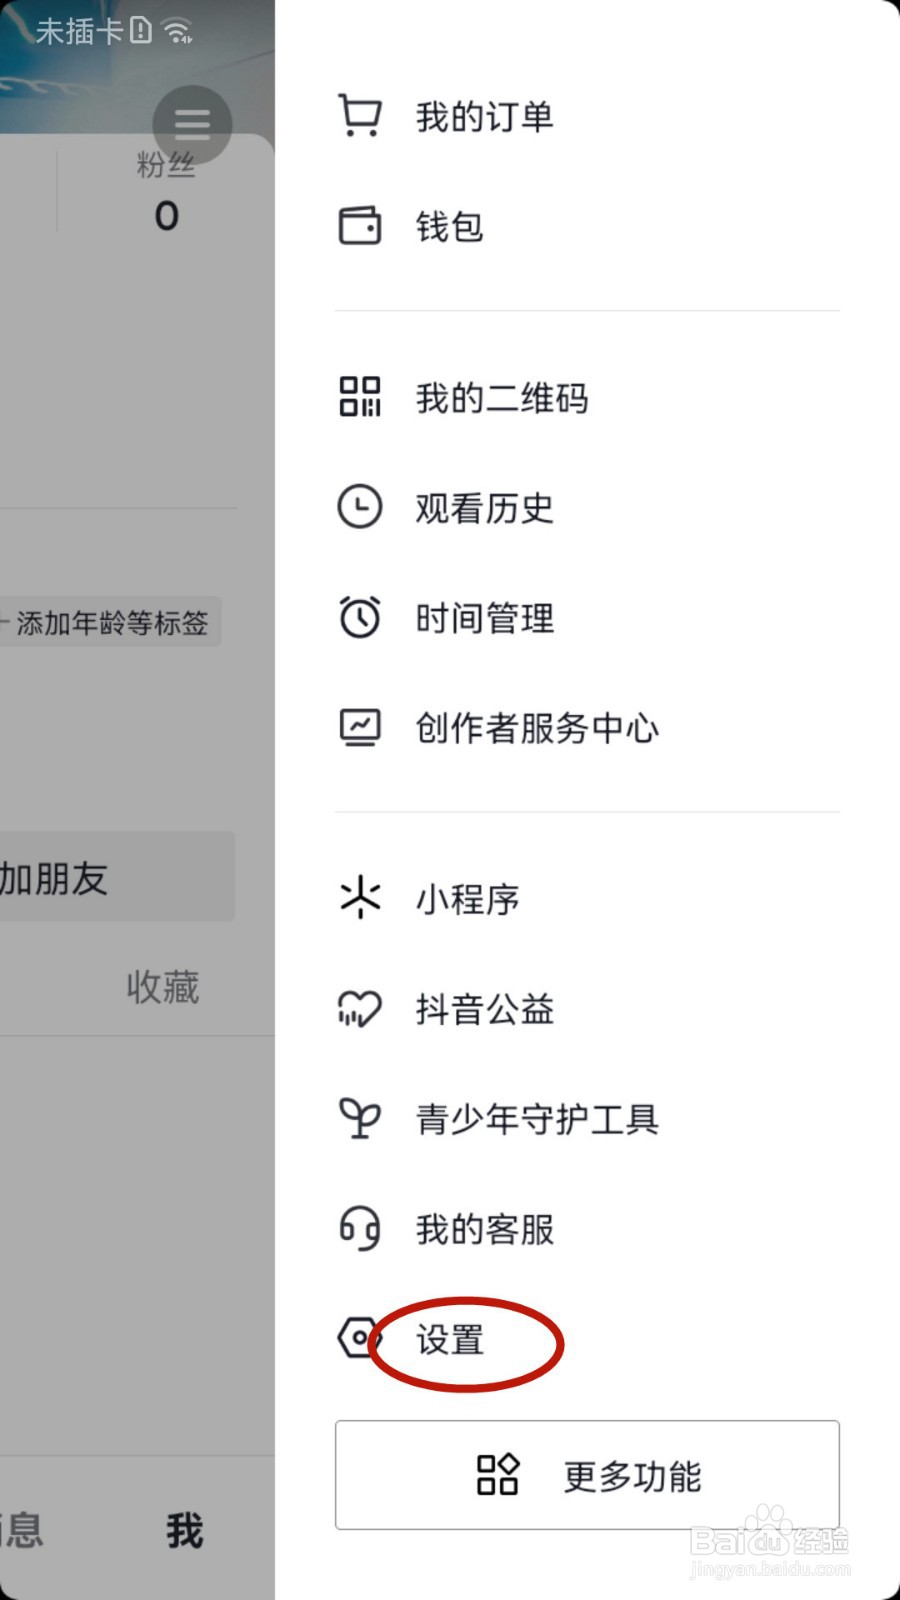This screenshot has height=1600, width=900.
Task: Click 添加年龄等标签 tag prompt
Action: click(x=110, y=622)
